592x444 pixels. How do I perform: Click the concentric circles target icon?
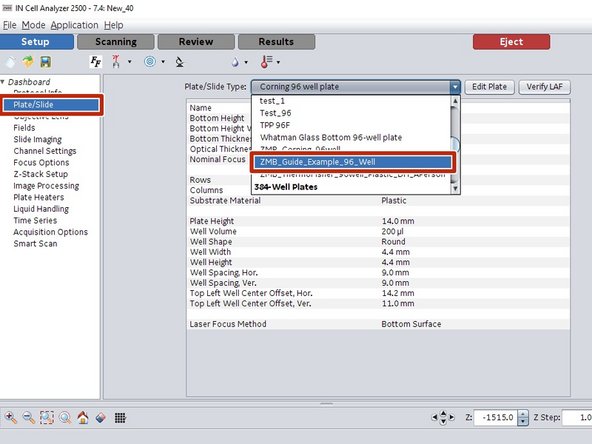[x=150, y=62]
